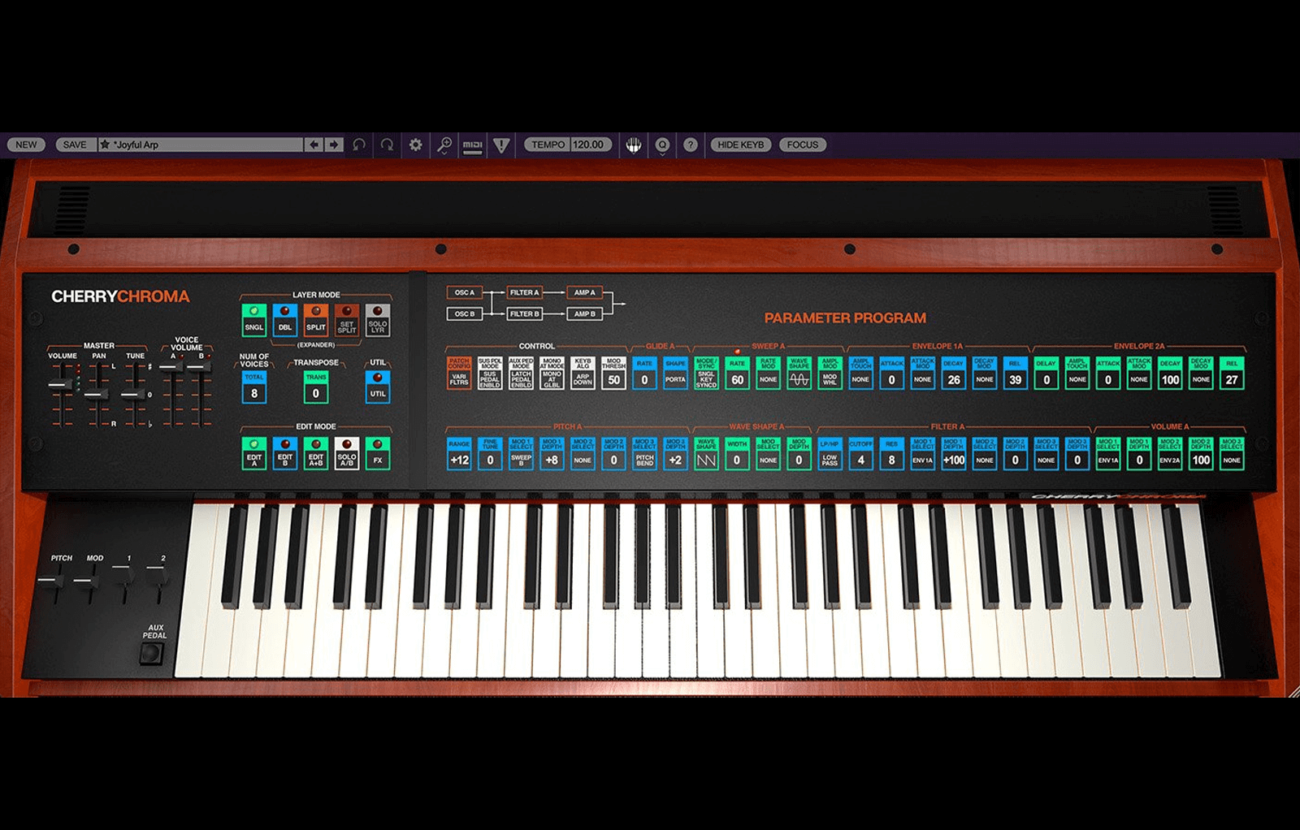Toggle SET SPLIT button
The width and height of the screenshot is (1300, 830).
click(x=347, y=320)
